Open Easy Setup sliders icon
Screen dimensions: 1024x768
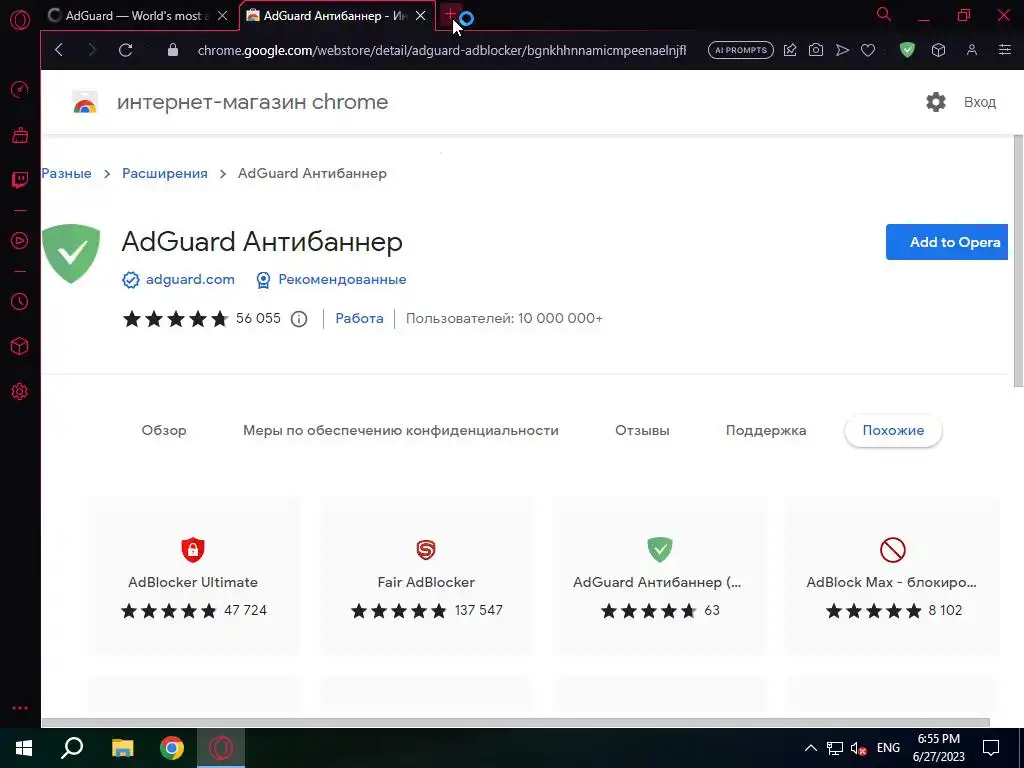coord(1005,50)
